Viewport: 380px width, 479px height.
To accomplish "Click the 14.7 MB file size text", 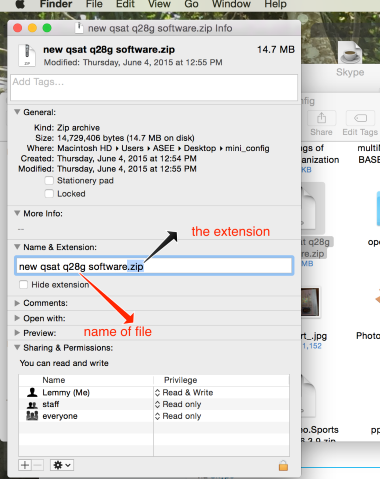I will pyautogui.click(x=276, y=50).
